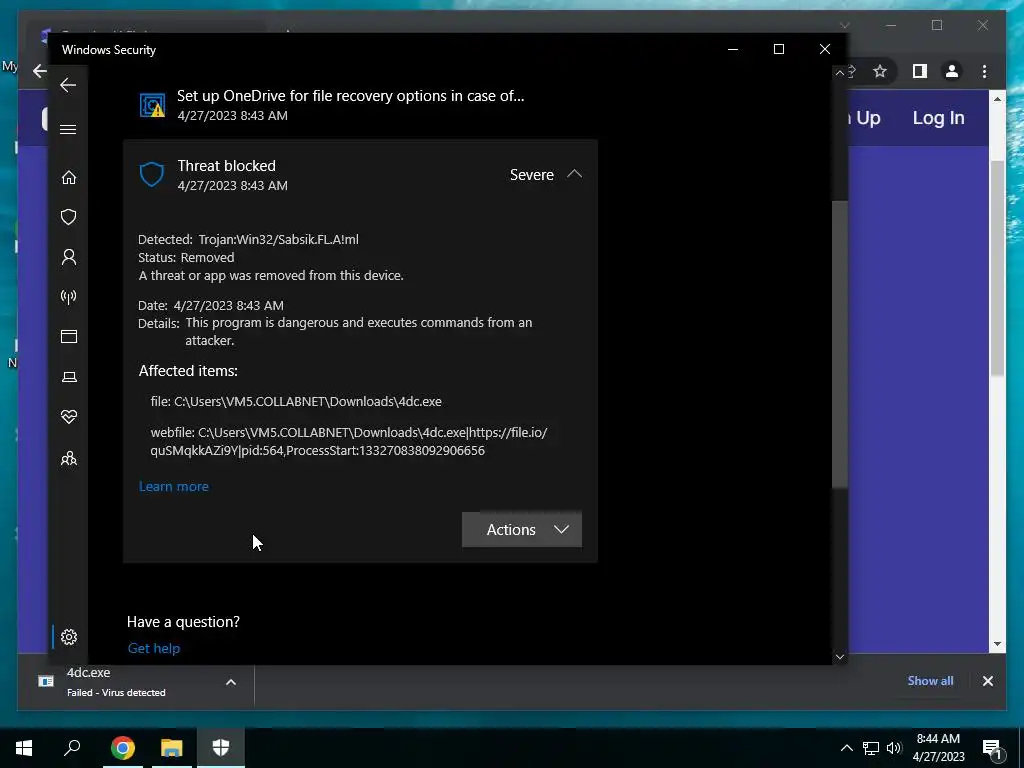Open Device security laptop icon

(x=69, y=377)
